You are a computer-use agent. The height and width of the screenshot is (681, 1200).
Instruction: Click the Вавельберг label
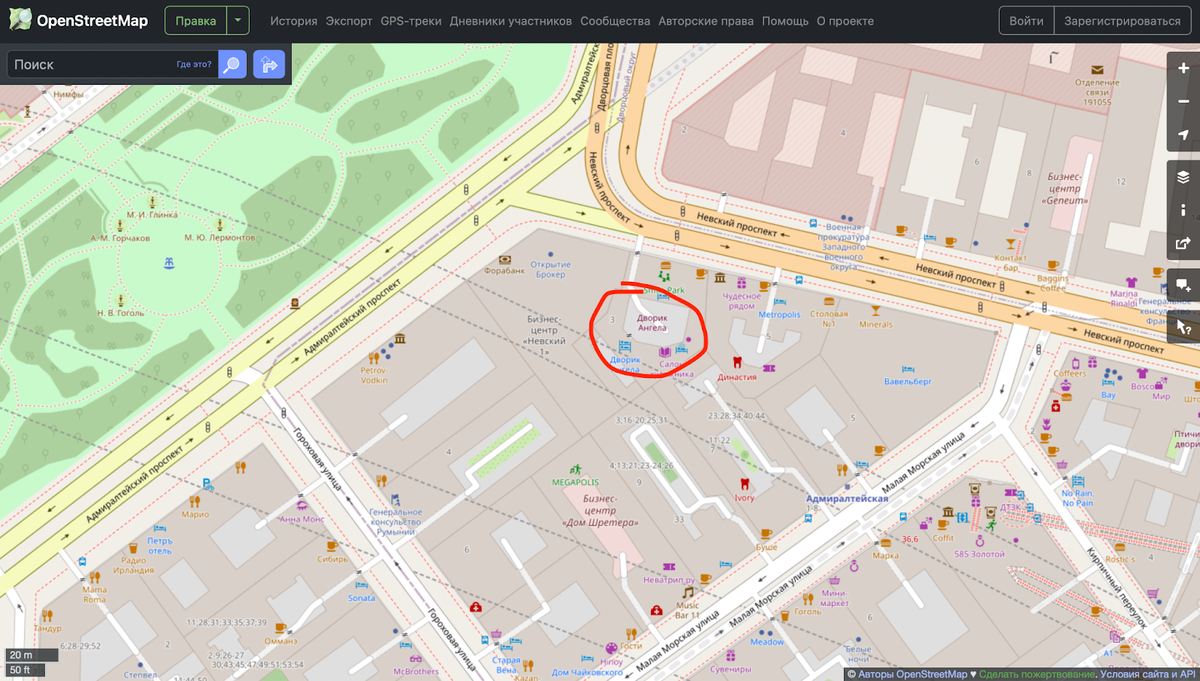908,381
